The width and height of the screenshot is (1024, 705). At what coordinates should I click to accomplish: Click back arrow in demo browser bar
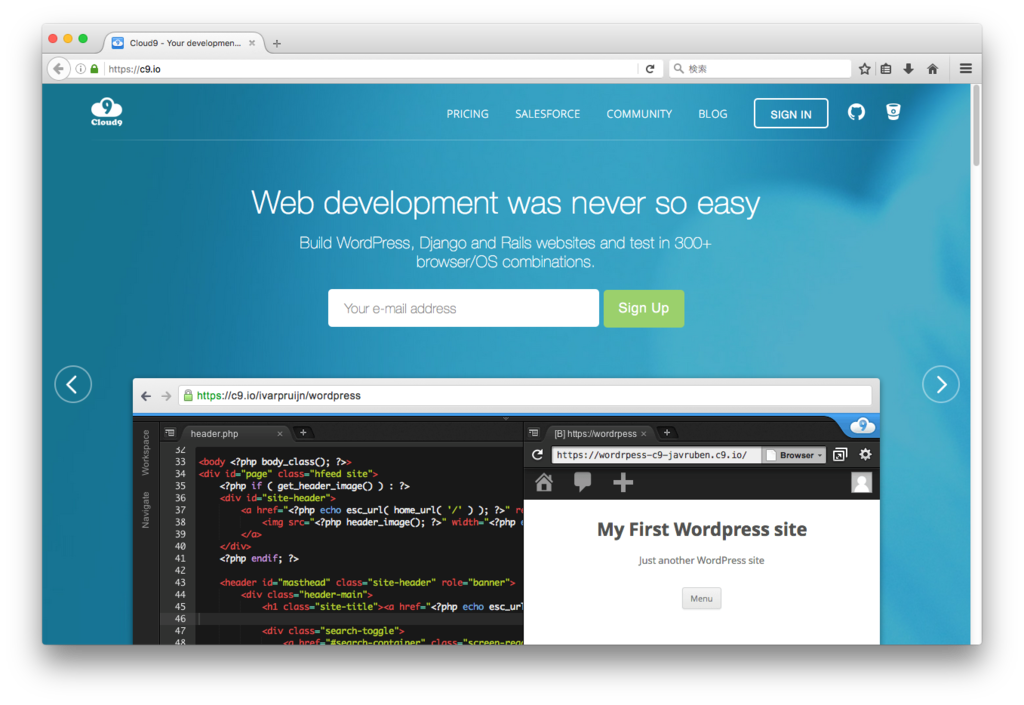[146, 396]
